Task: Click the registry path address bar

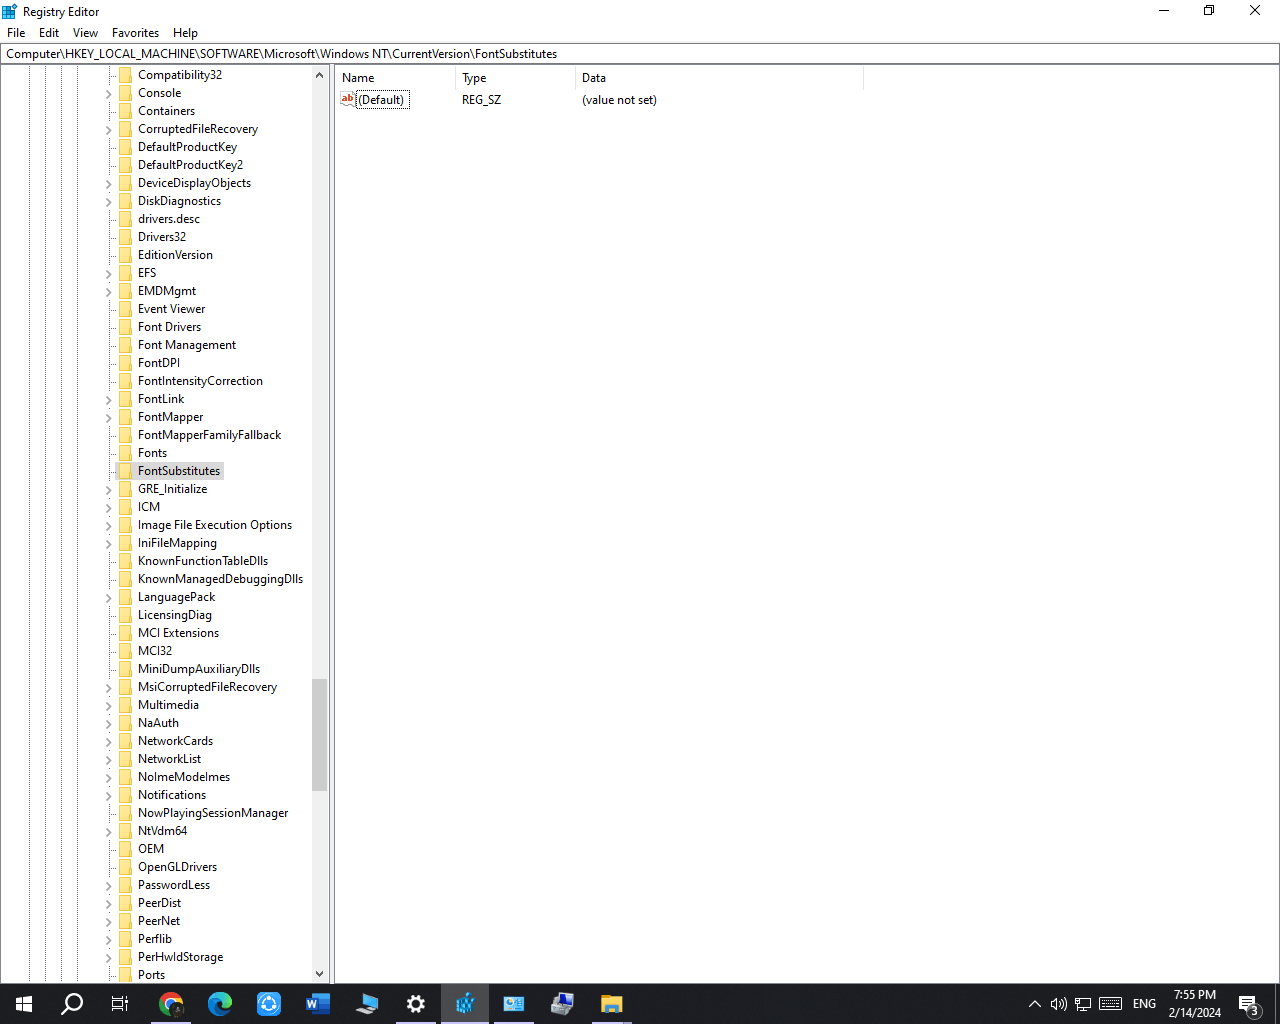Action: (x=640, y=54)
